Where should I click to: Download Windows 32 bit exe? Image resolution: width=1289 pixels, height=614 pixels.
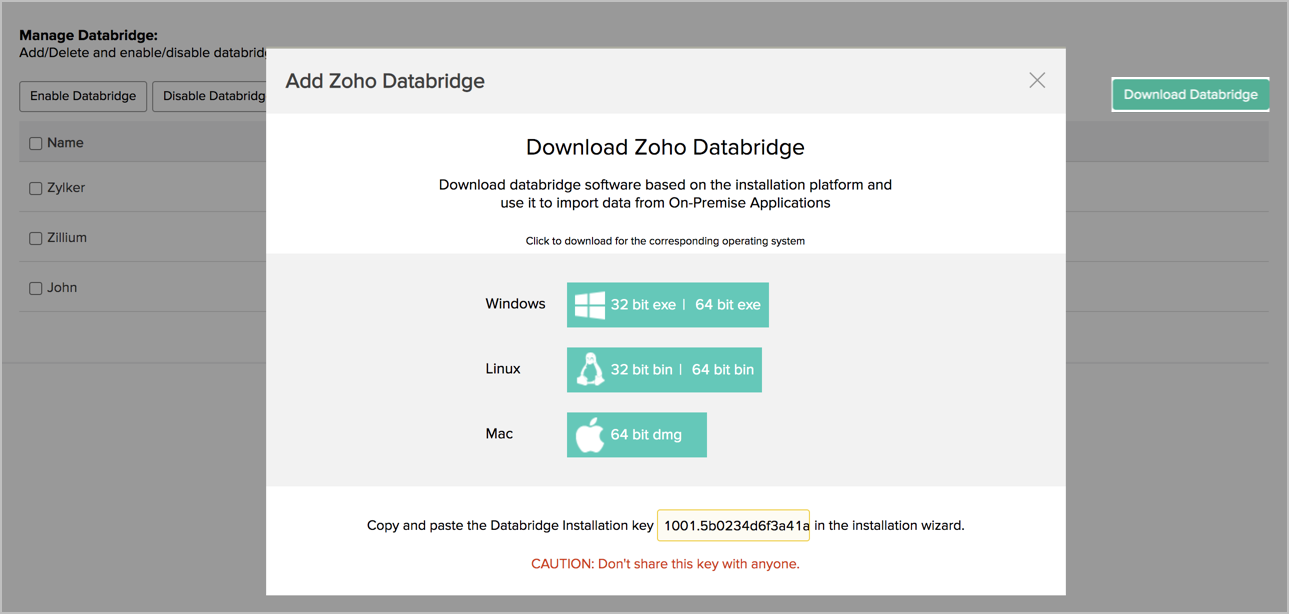pos(643,305)
